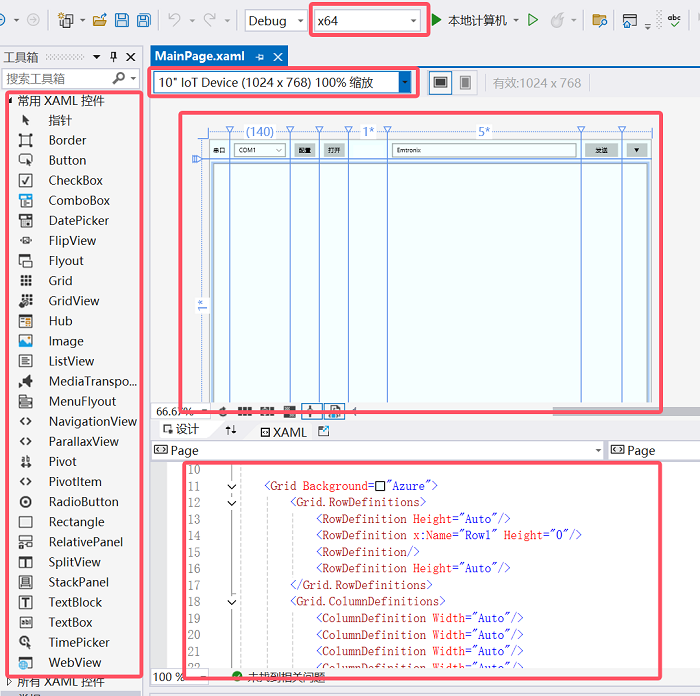Screen dimensions: 700x696
Task: Click the Azure color swatch in code
Action: [380, 486]
